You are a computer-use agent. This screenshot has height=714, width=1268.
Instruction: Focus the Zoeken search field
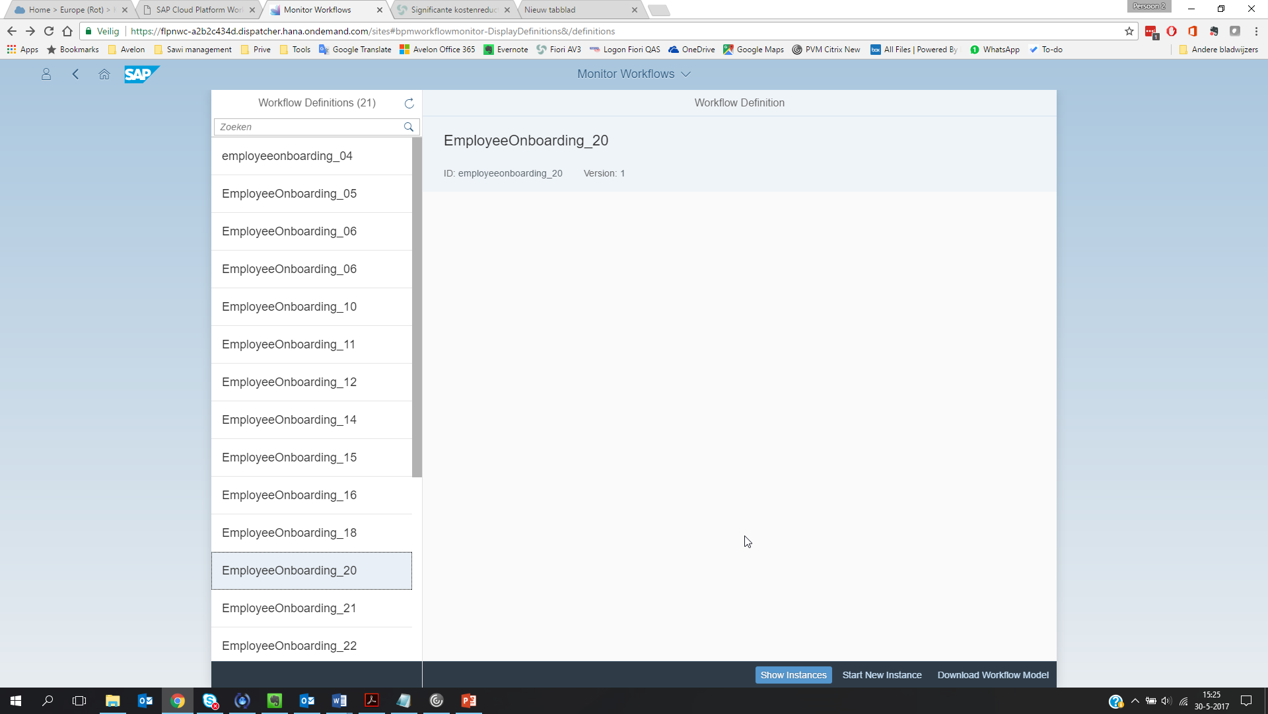coord(308,127)
